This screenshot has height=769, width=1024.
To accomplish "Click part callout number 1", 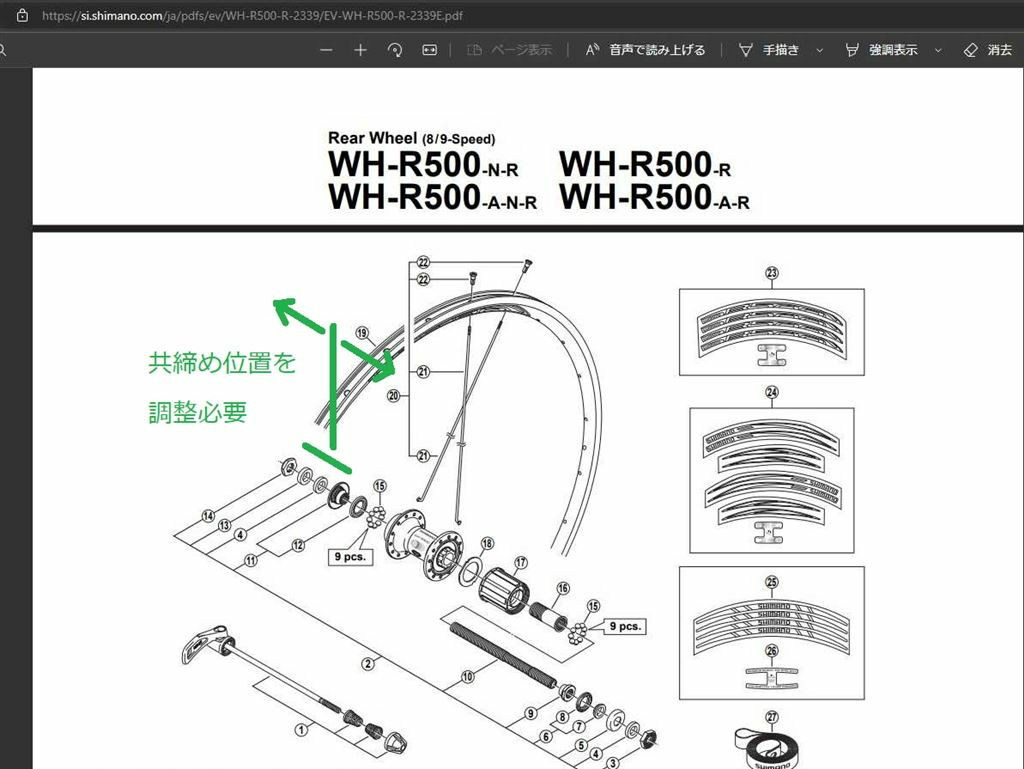I will coord(301,730).
